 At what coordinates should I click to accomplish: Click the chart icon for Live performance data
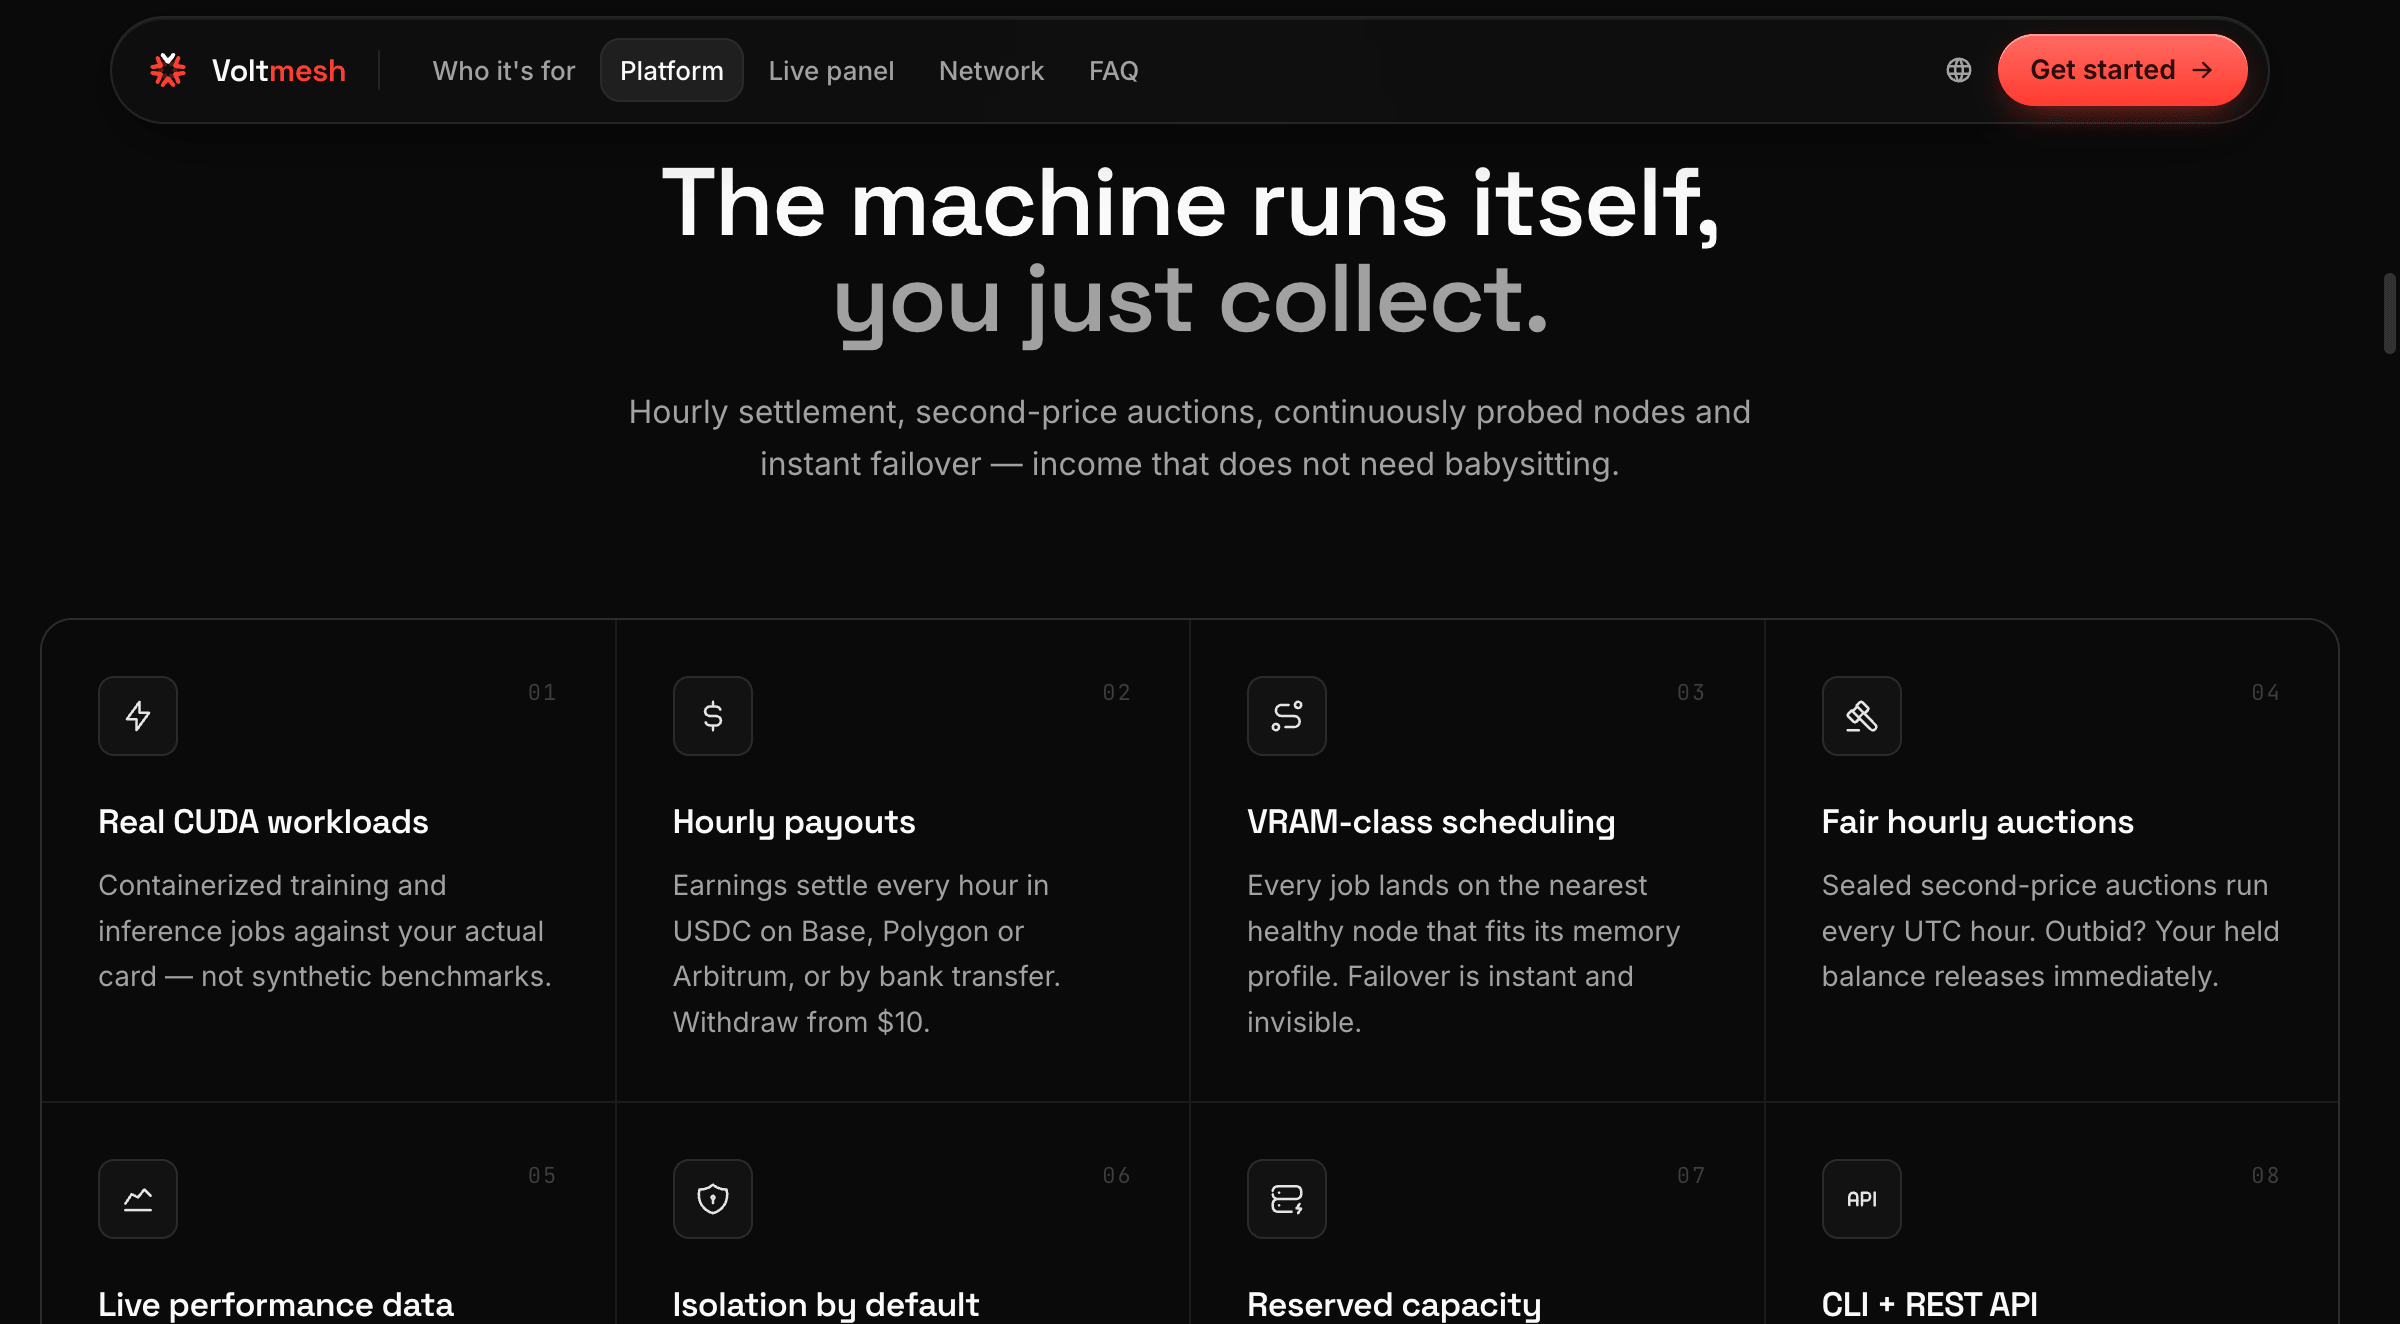(138, 1199)
